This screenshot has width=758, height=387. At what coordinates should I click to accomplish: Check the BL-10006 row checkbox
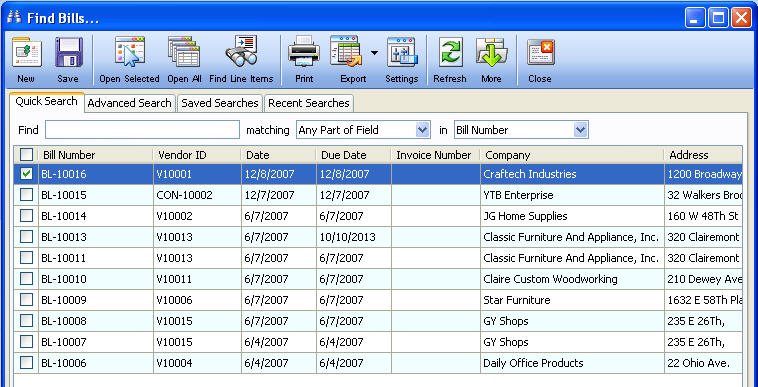[x=27, y=363]
